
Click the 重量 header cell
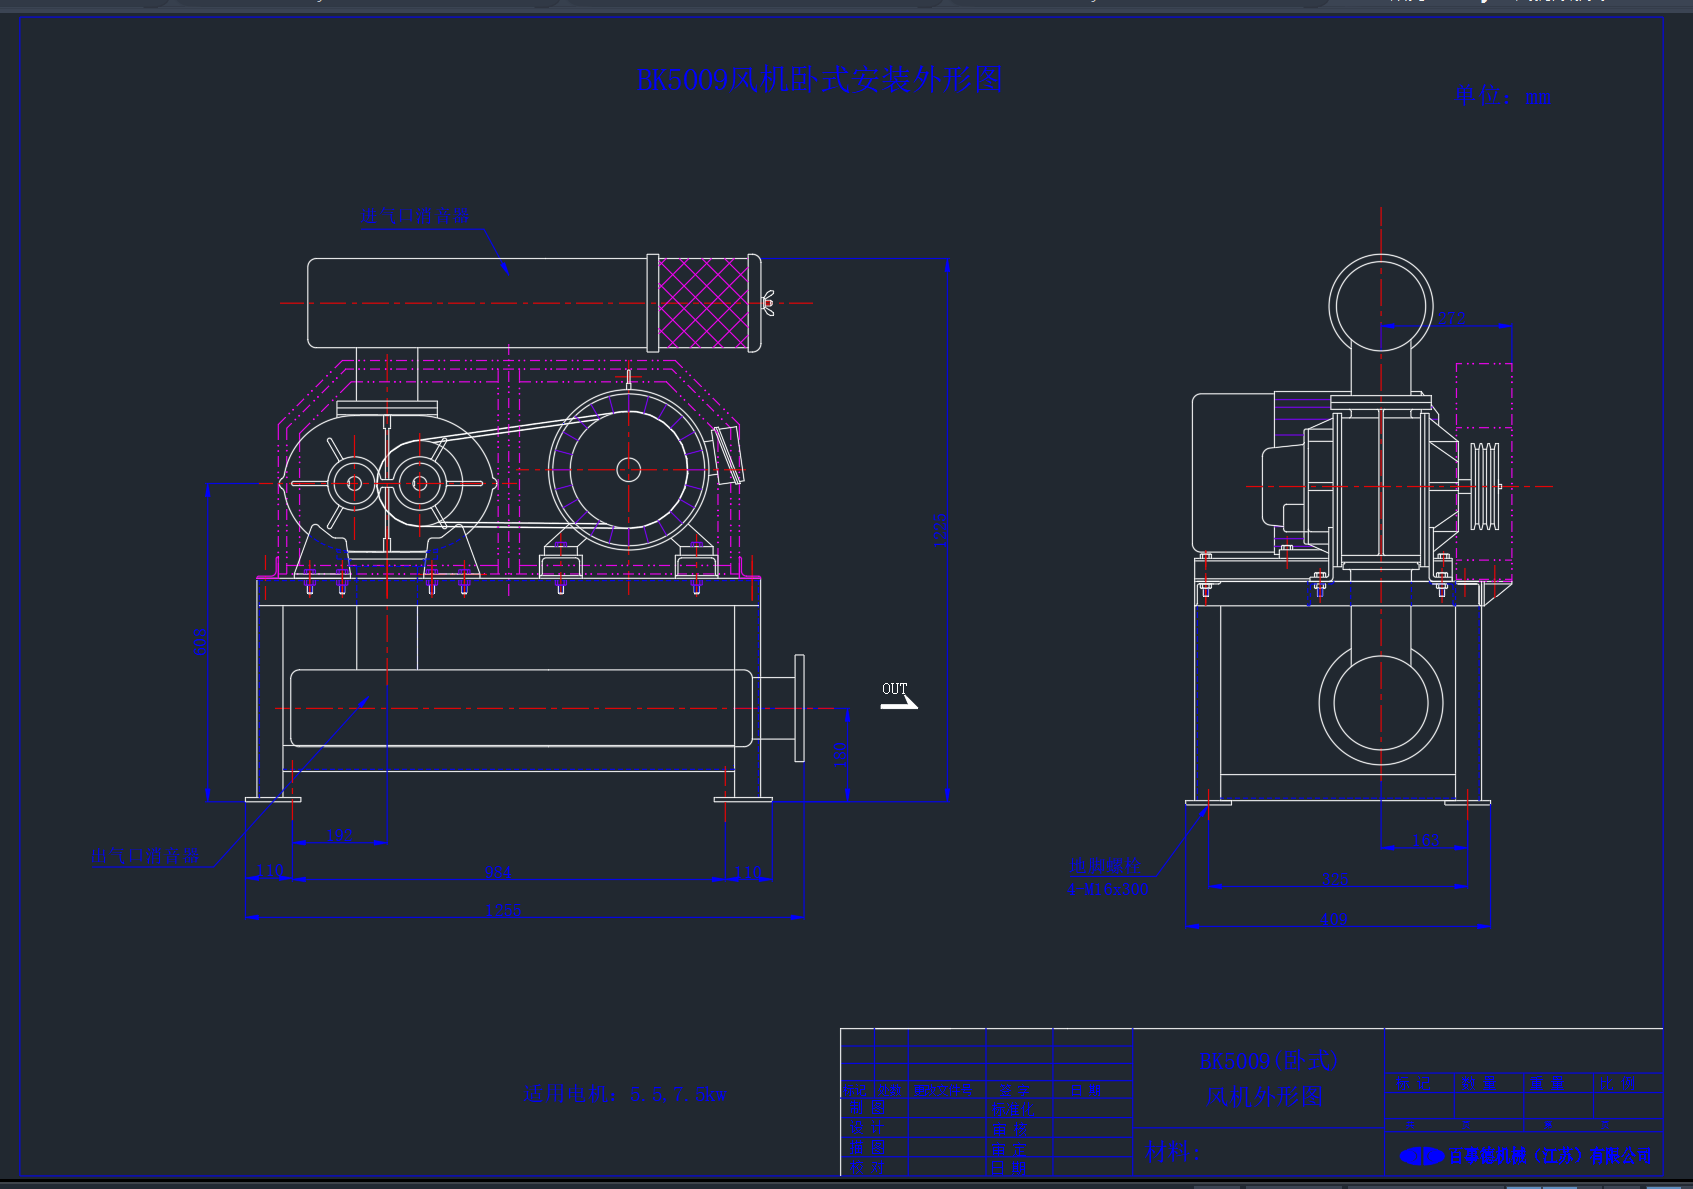1547,1083
